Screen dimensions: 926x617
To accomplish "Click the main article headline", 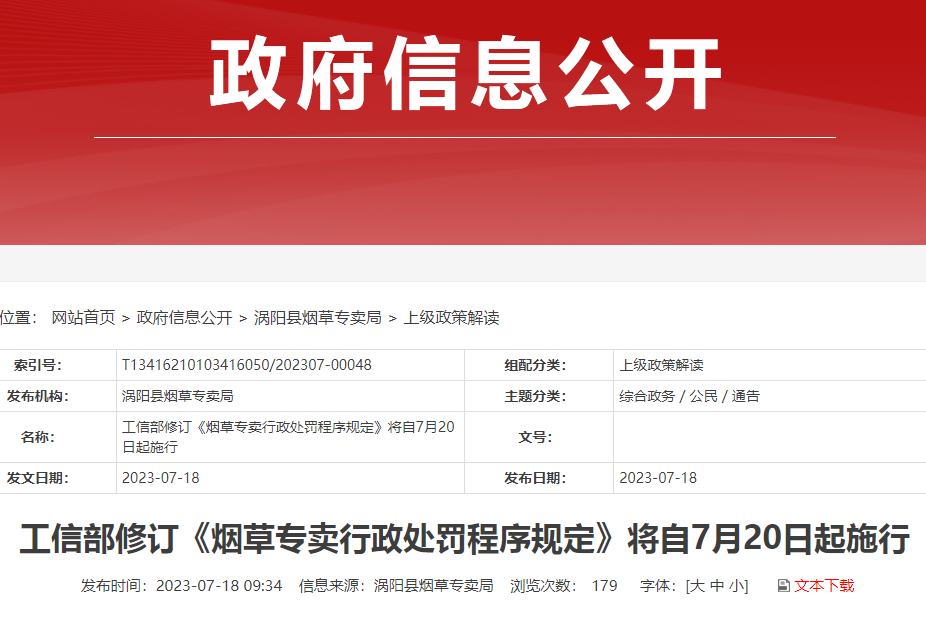I will click(x=464, y=540).
